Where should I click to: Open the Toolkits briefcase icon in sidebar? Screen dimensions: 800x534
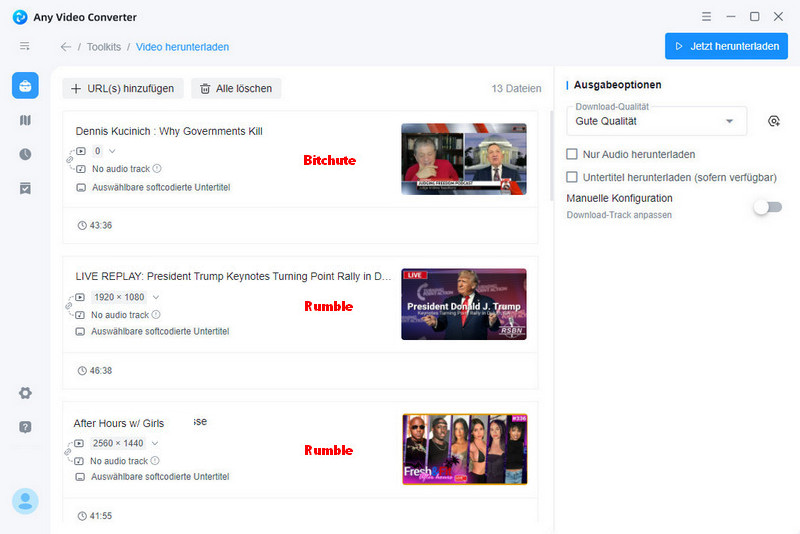25,86
